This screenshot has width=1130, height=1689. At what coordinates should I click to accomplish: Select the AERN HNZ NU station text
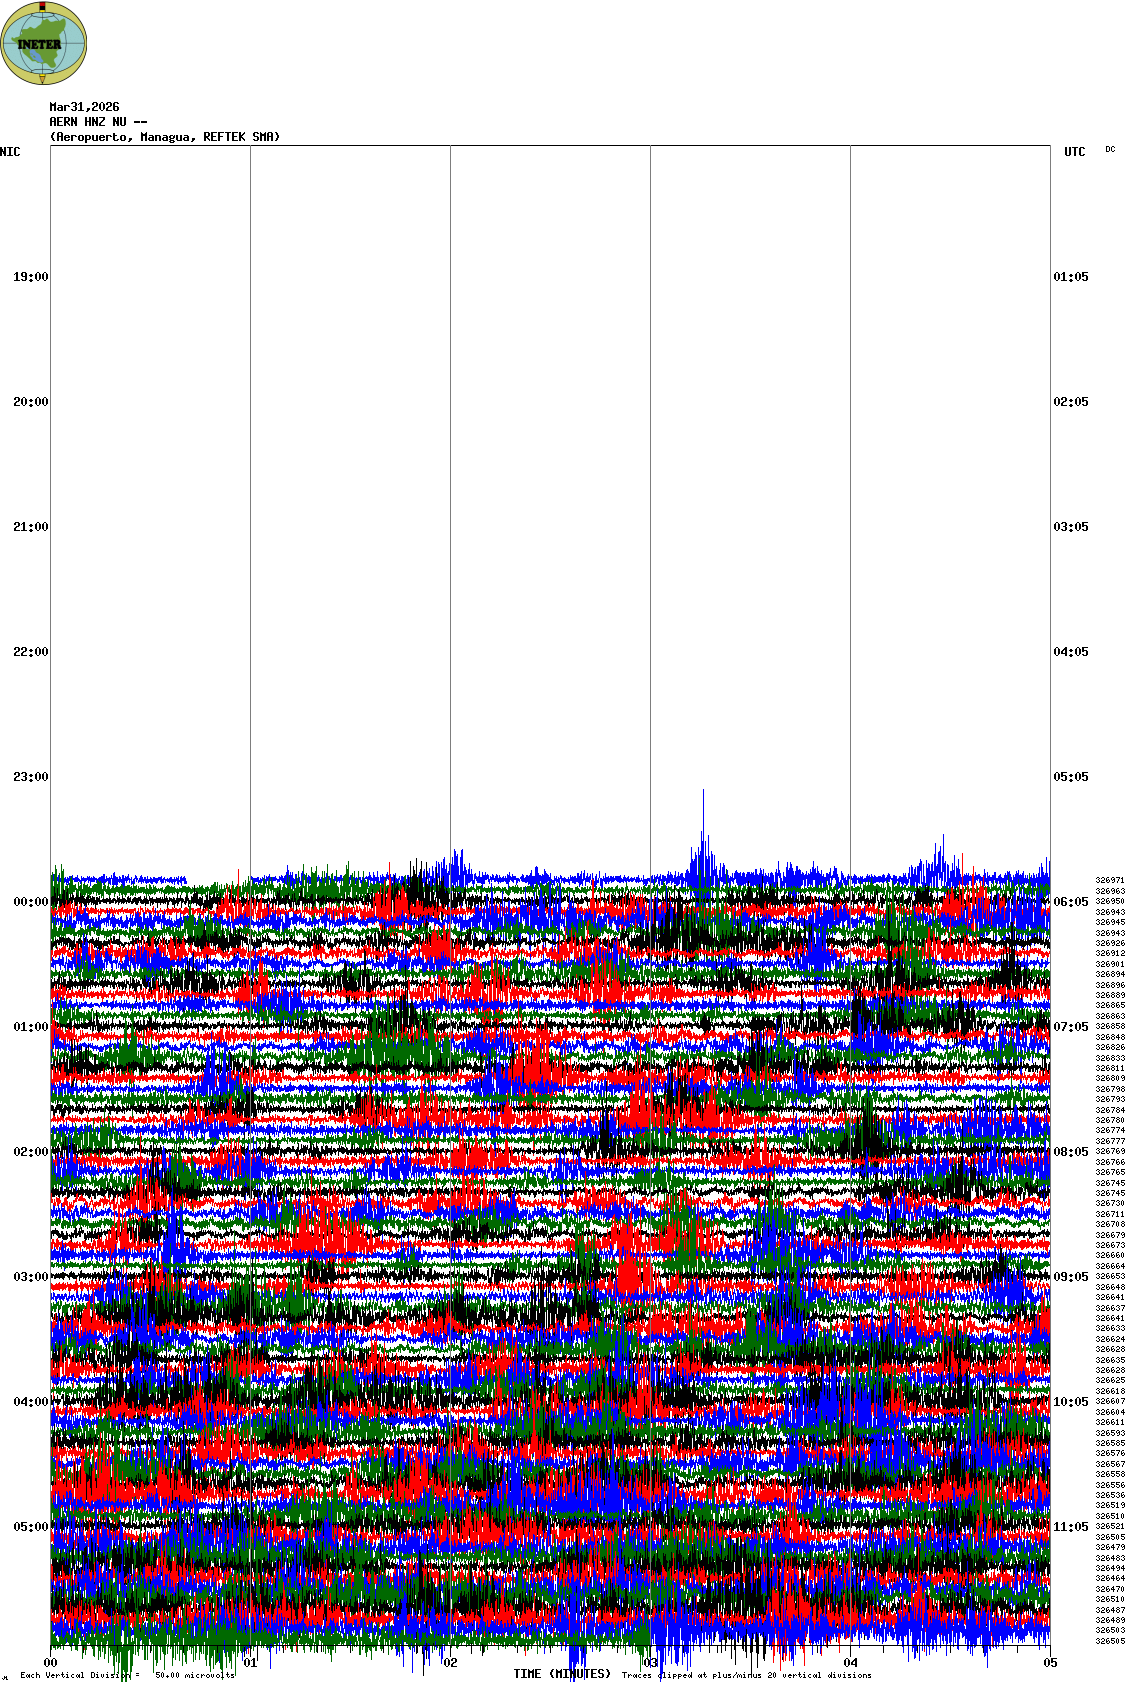pyautogui.click(x=98, y=122)
